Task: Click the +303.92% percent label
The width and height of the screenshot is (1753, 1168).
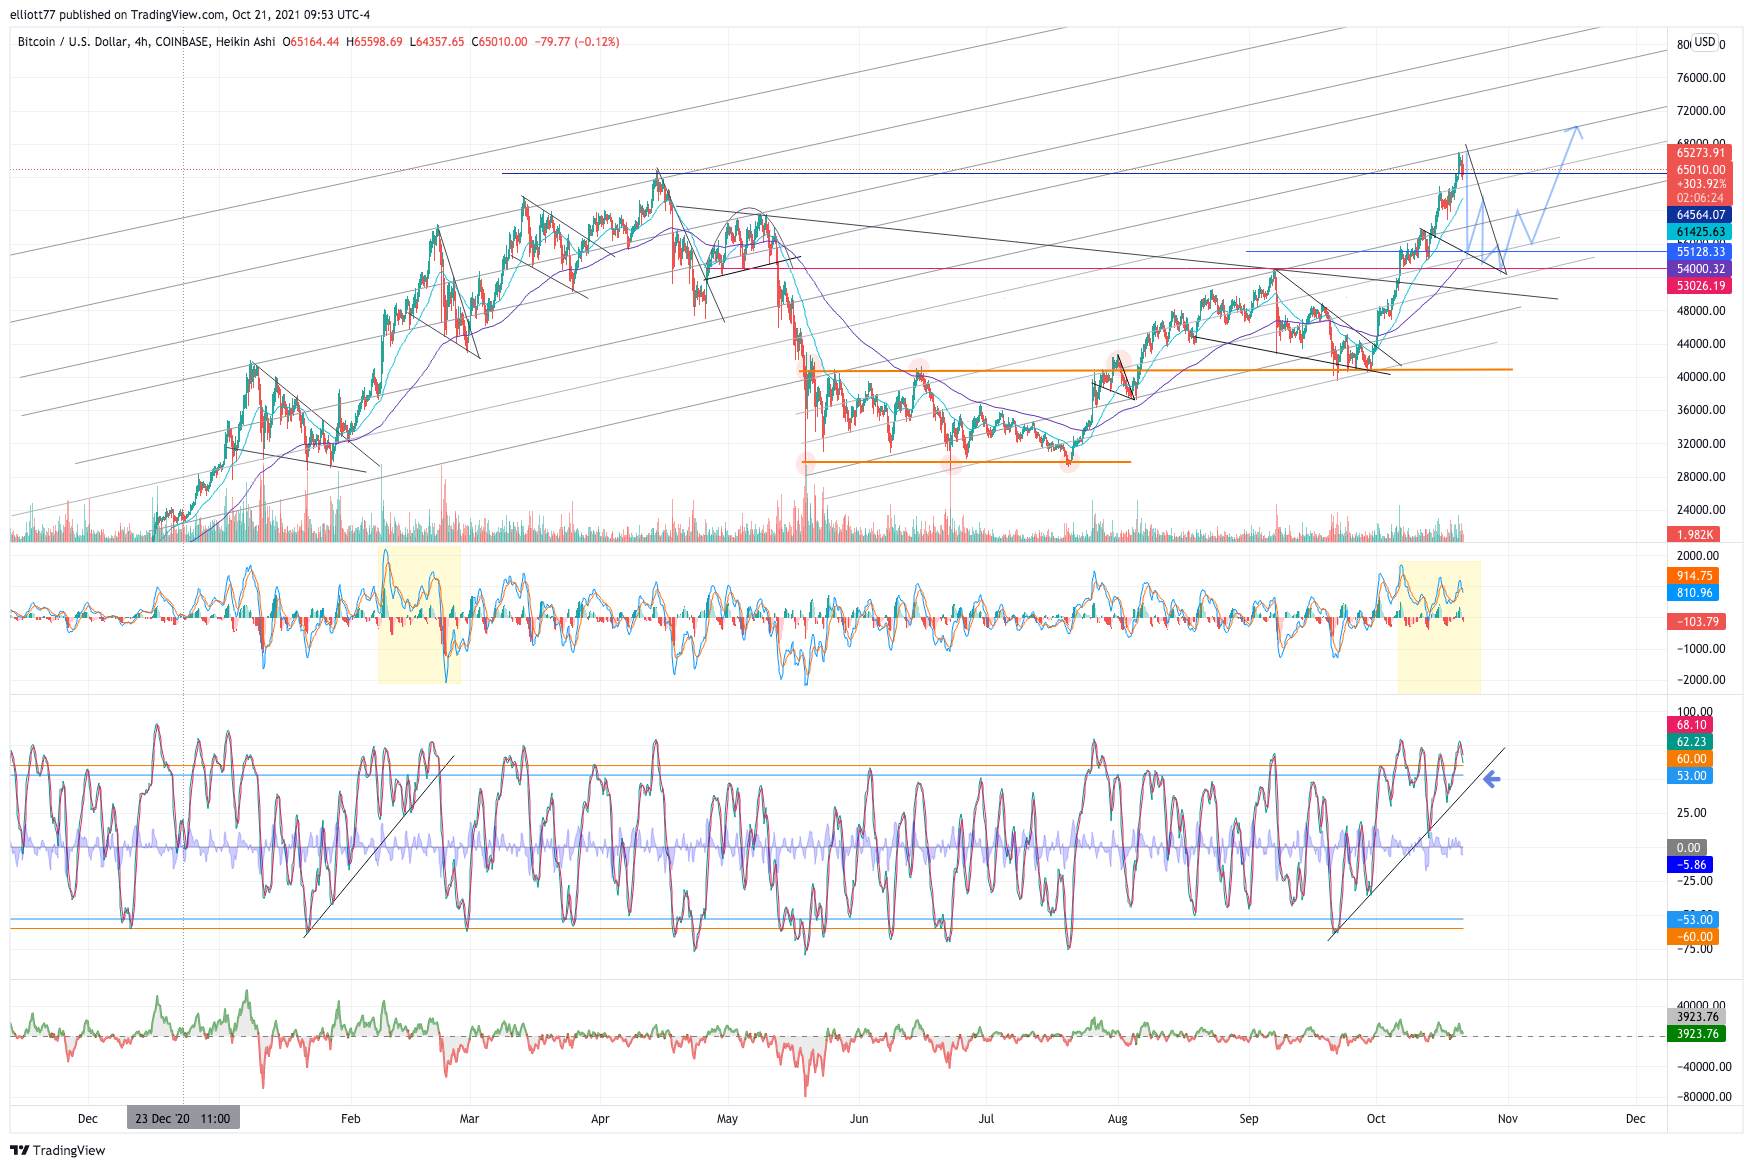Action: pos(1699,184)
